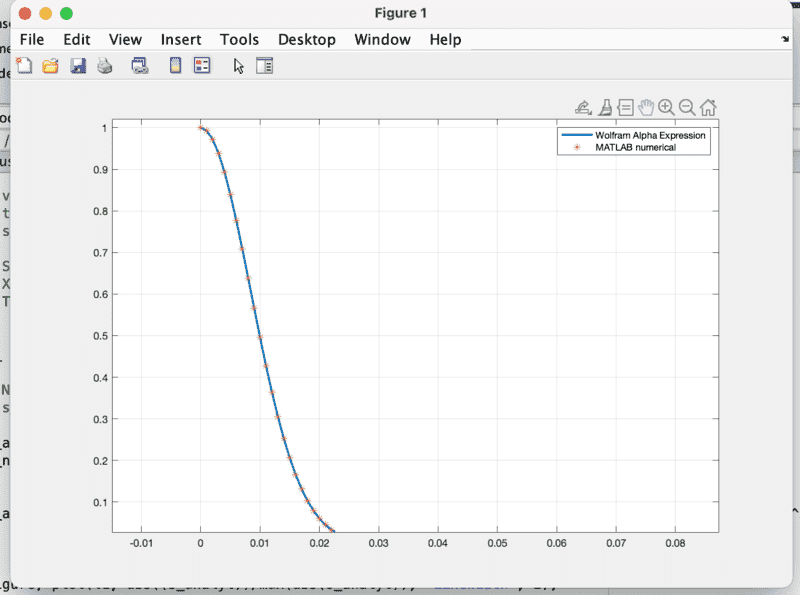Click the Insert Colorbar toolbar icon

pos(175,66)
